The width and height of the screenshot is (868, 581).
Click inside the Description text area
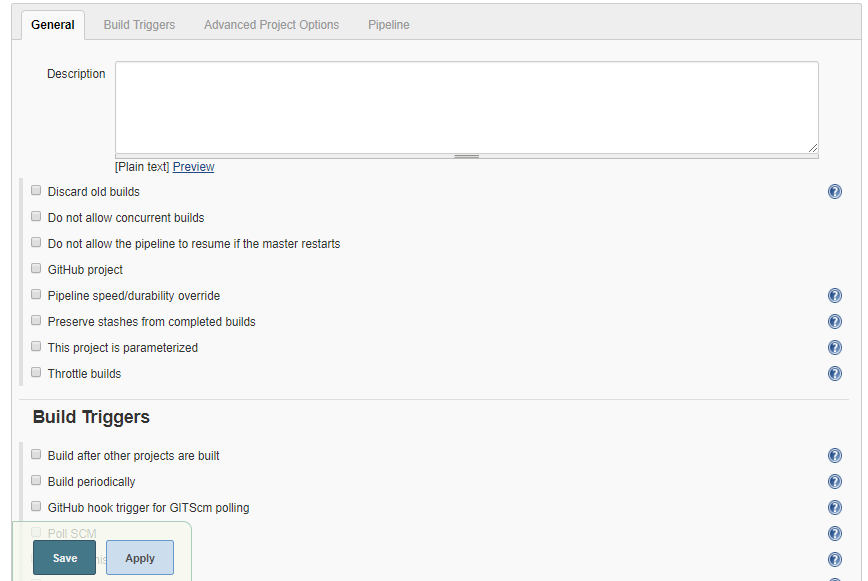pyautogui.click(x=466, y=105)
